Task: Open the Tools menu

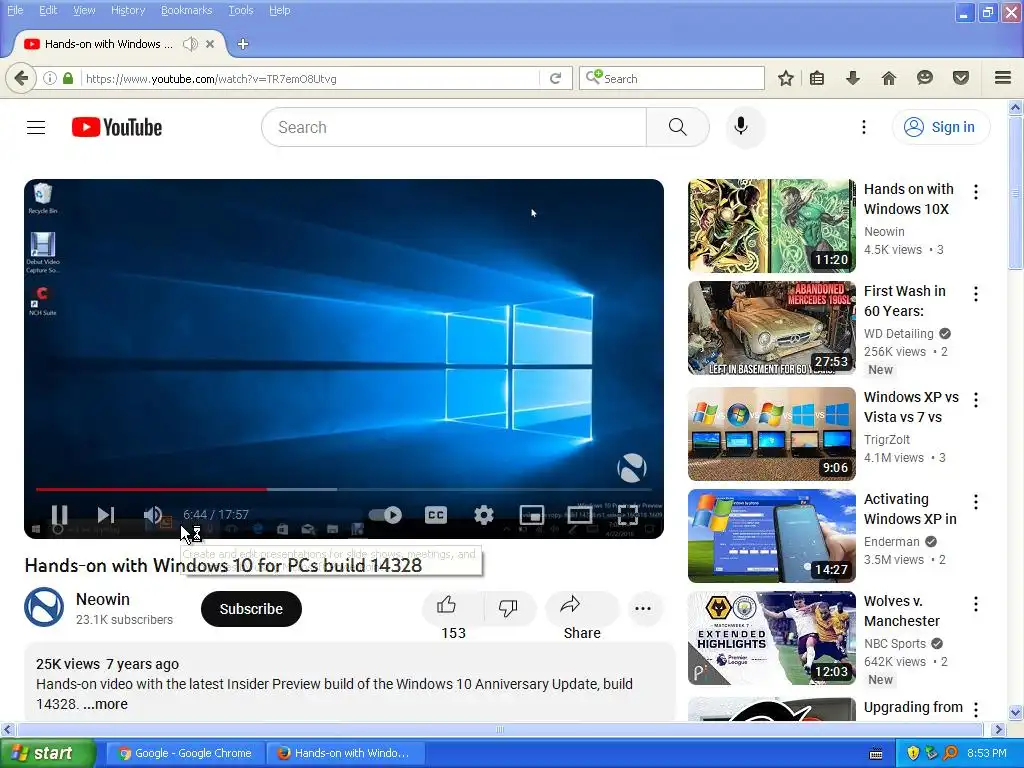Action: [x=240, y=10]
